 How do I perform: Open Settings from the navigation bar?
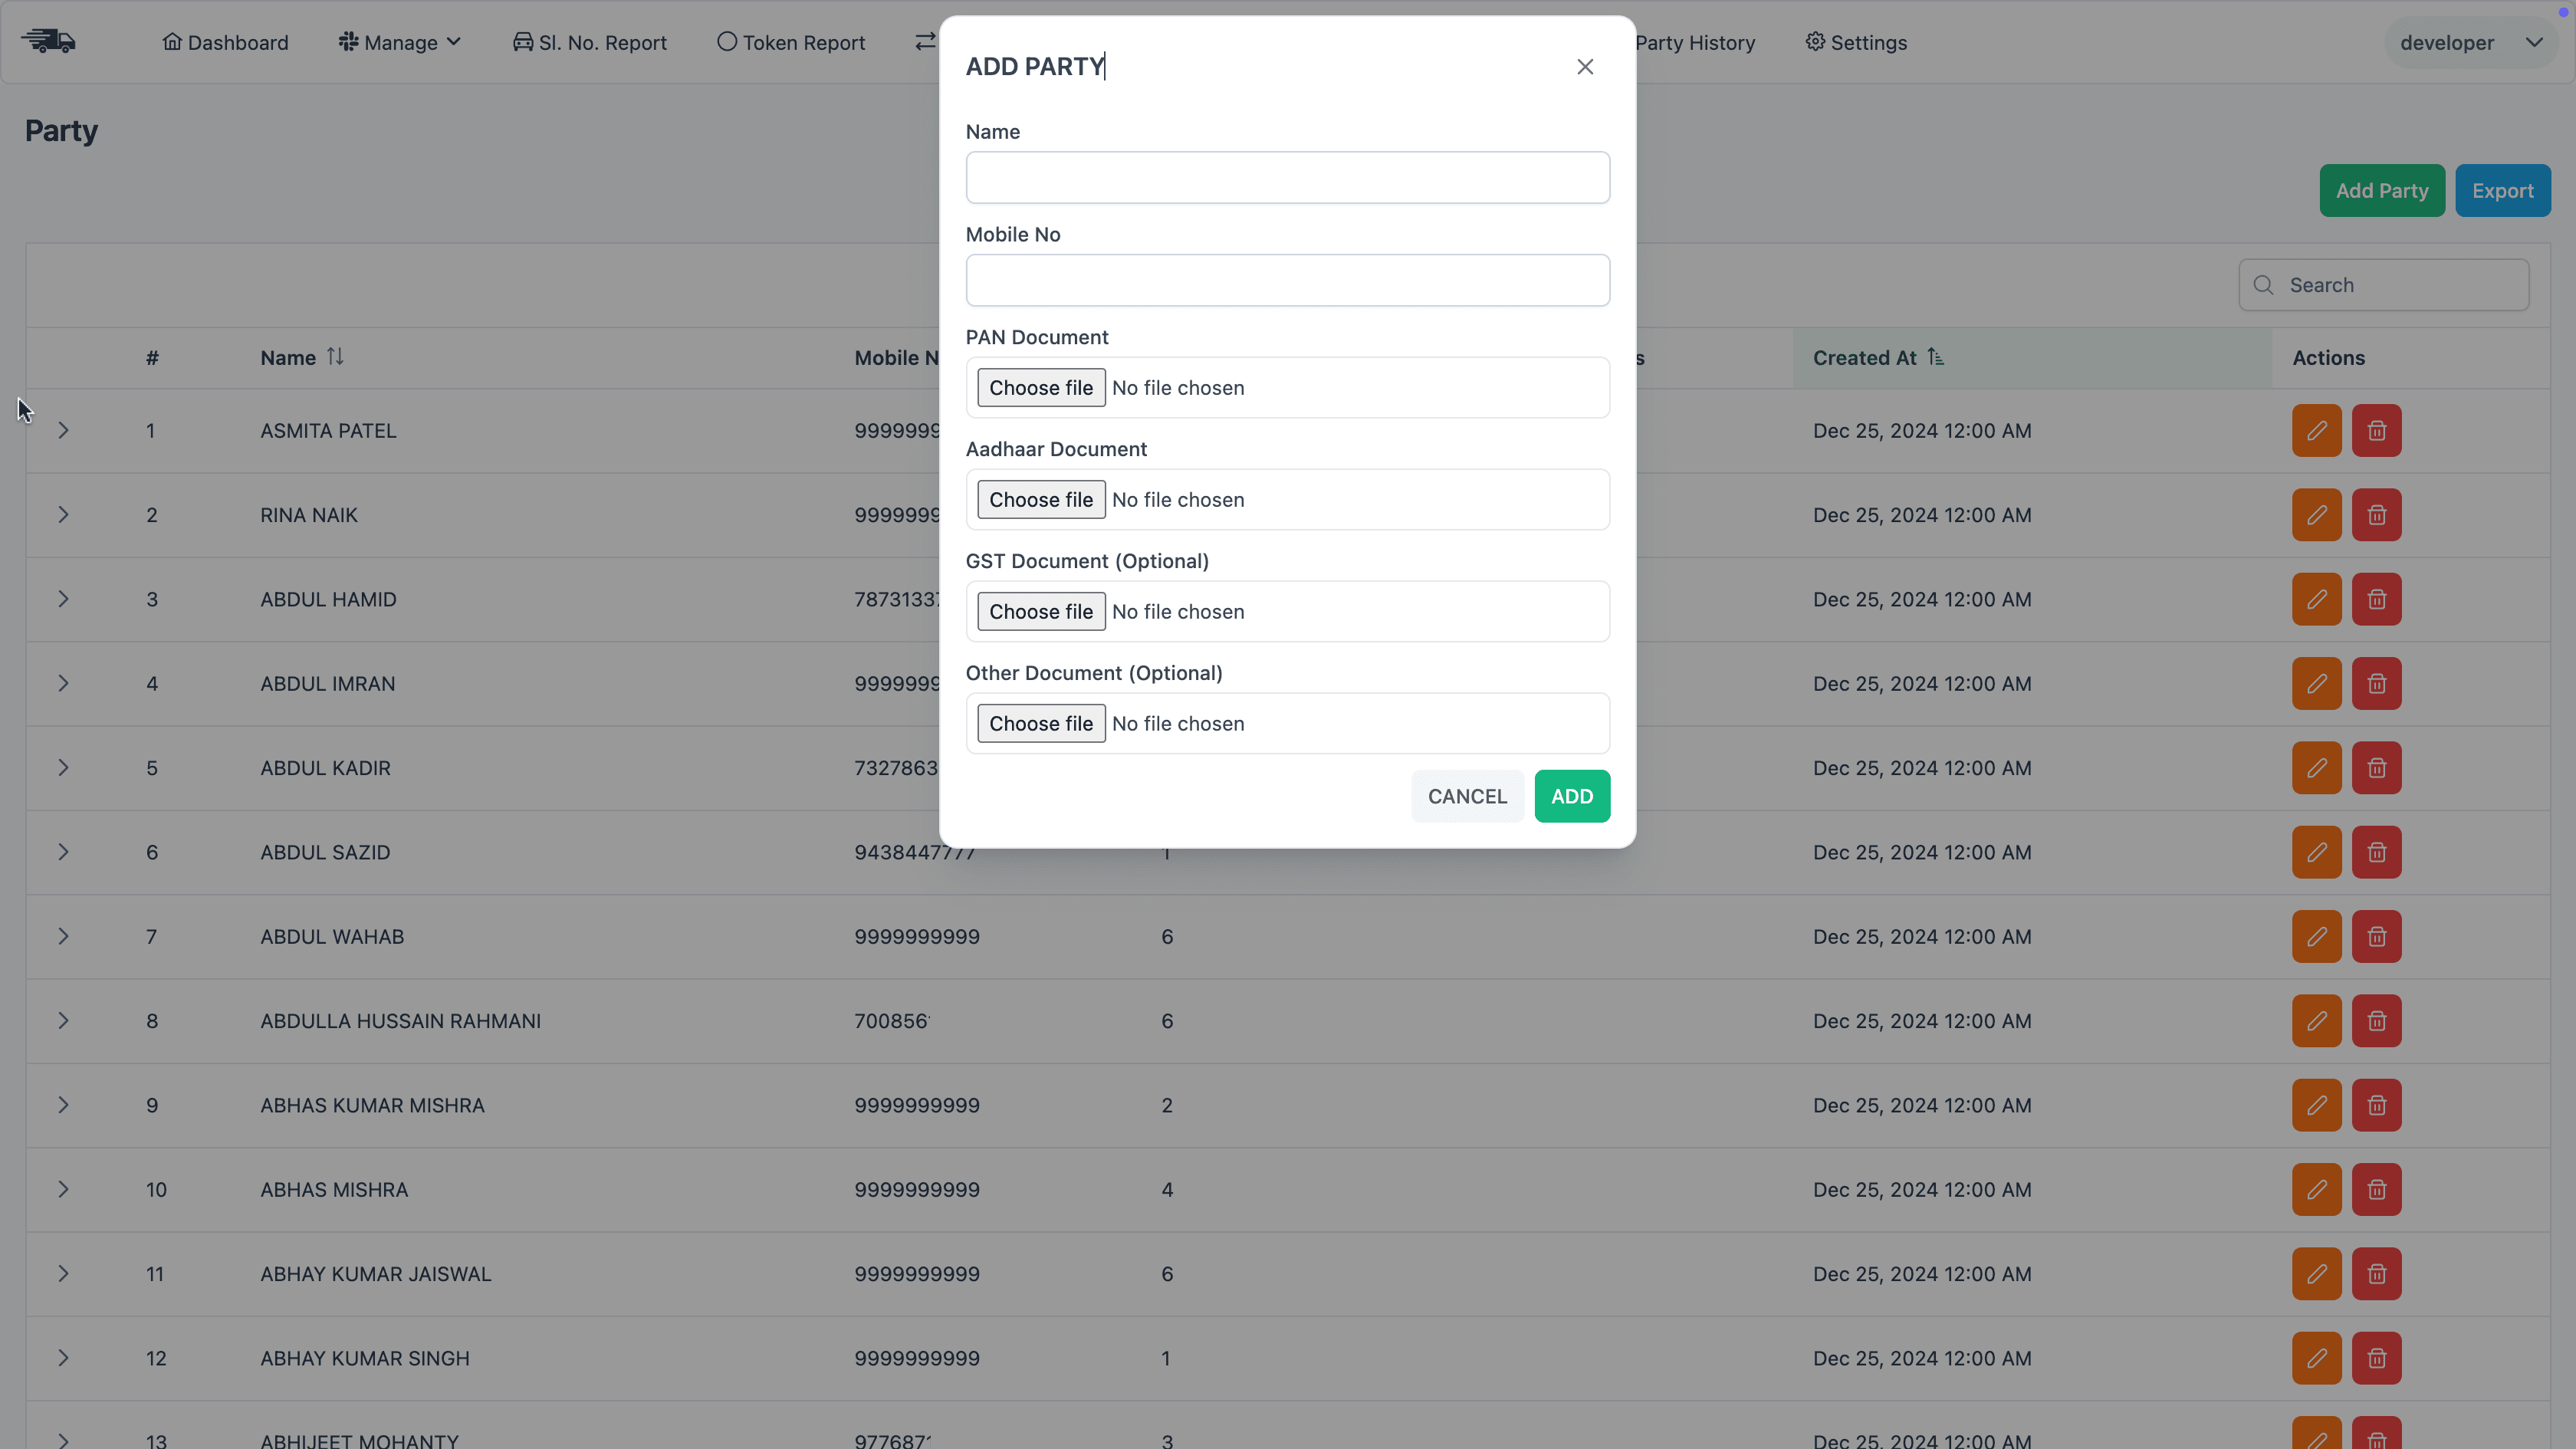click(x=1856, y=43)
